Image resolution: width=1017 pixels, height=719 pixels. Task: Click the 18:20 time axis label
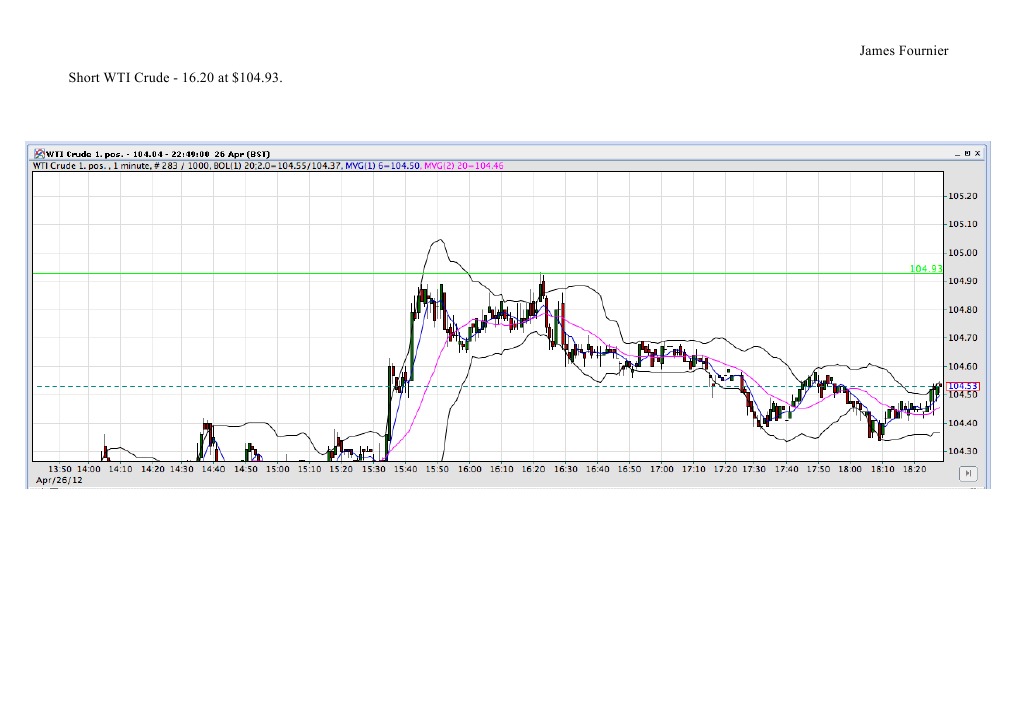915,469
